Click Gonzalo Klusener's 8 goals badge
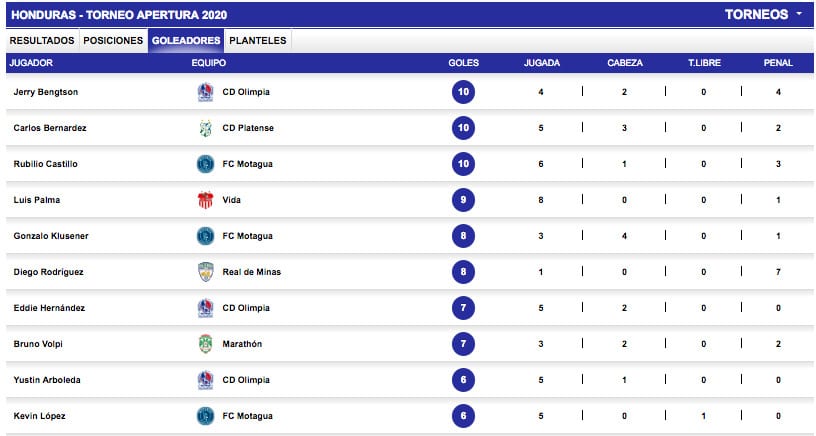 (x=463, y=236)
